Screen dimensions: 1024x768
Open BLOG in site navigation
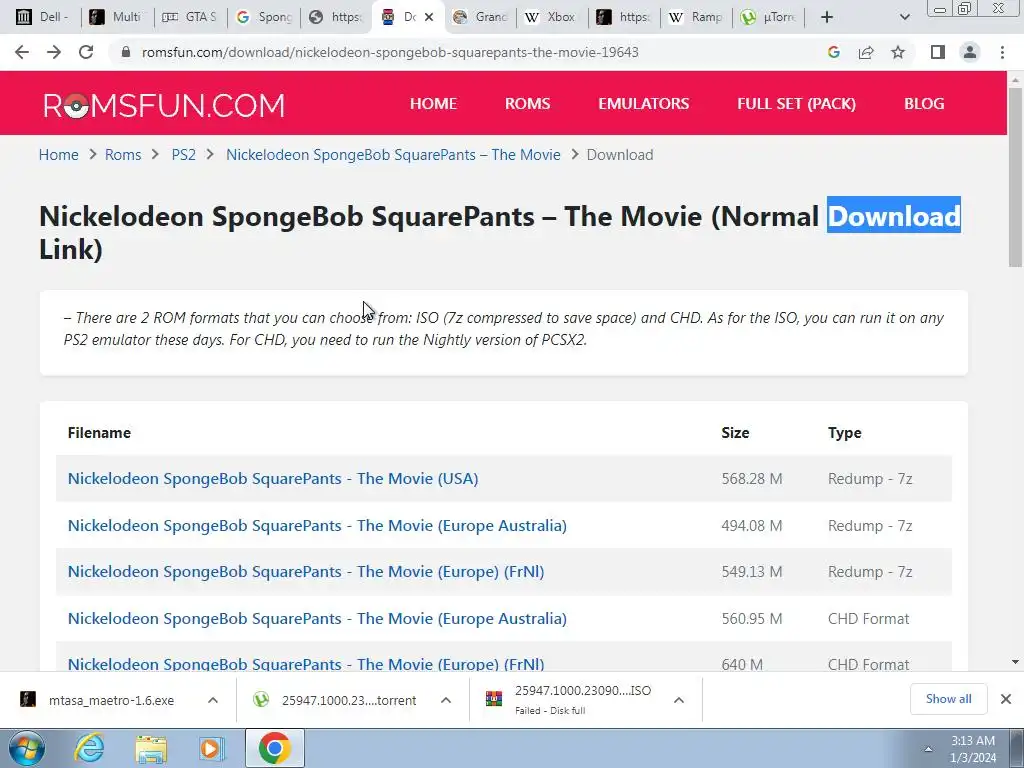point(924,104)
